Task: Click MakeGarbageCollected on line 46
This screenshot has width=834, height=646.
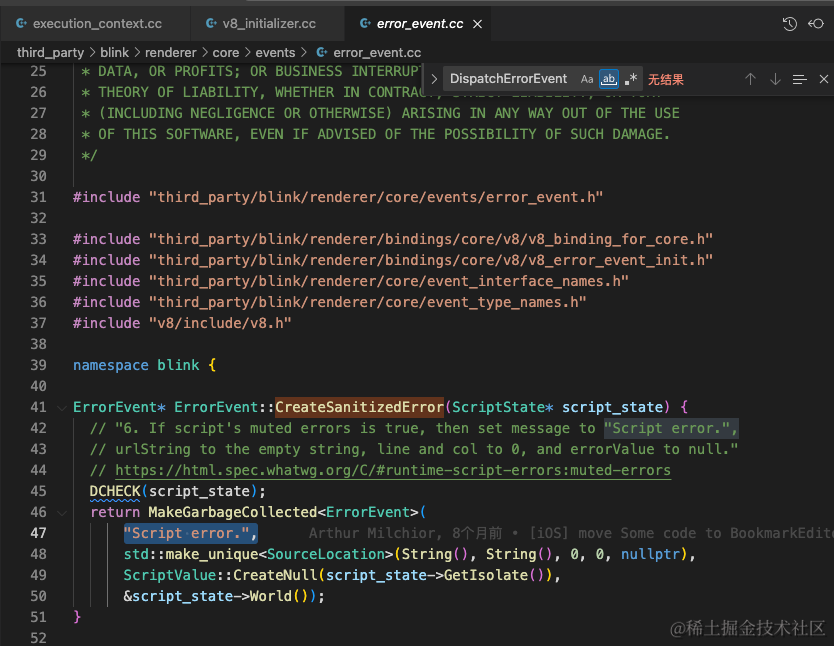Action: 232,512
